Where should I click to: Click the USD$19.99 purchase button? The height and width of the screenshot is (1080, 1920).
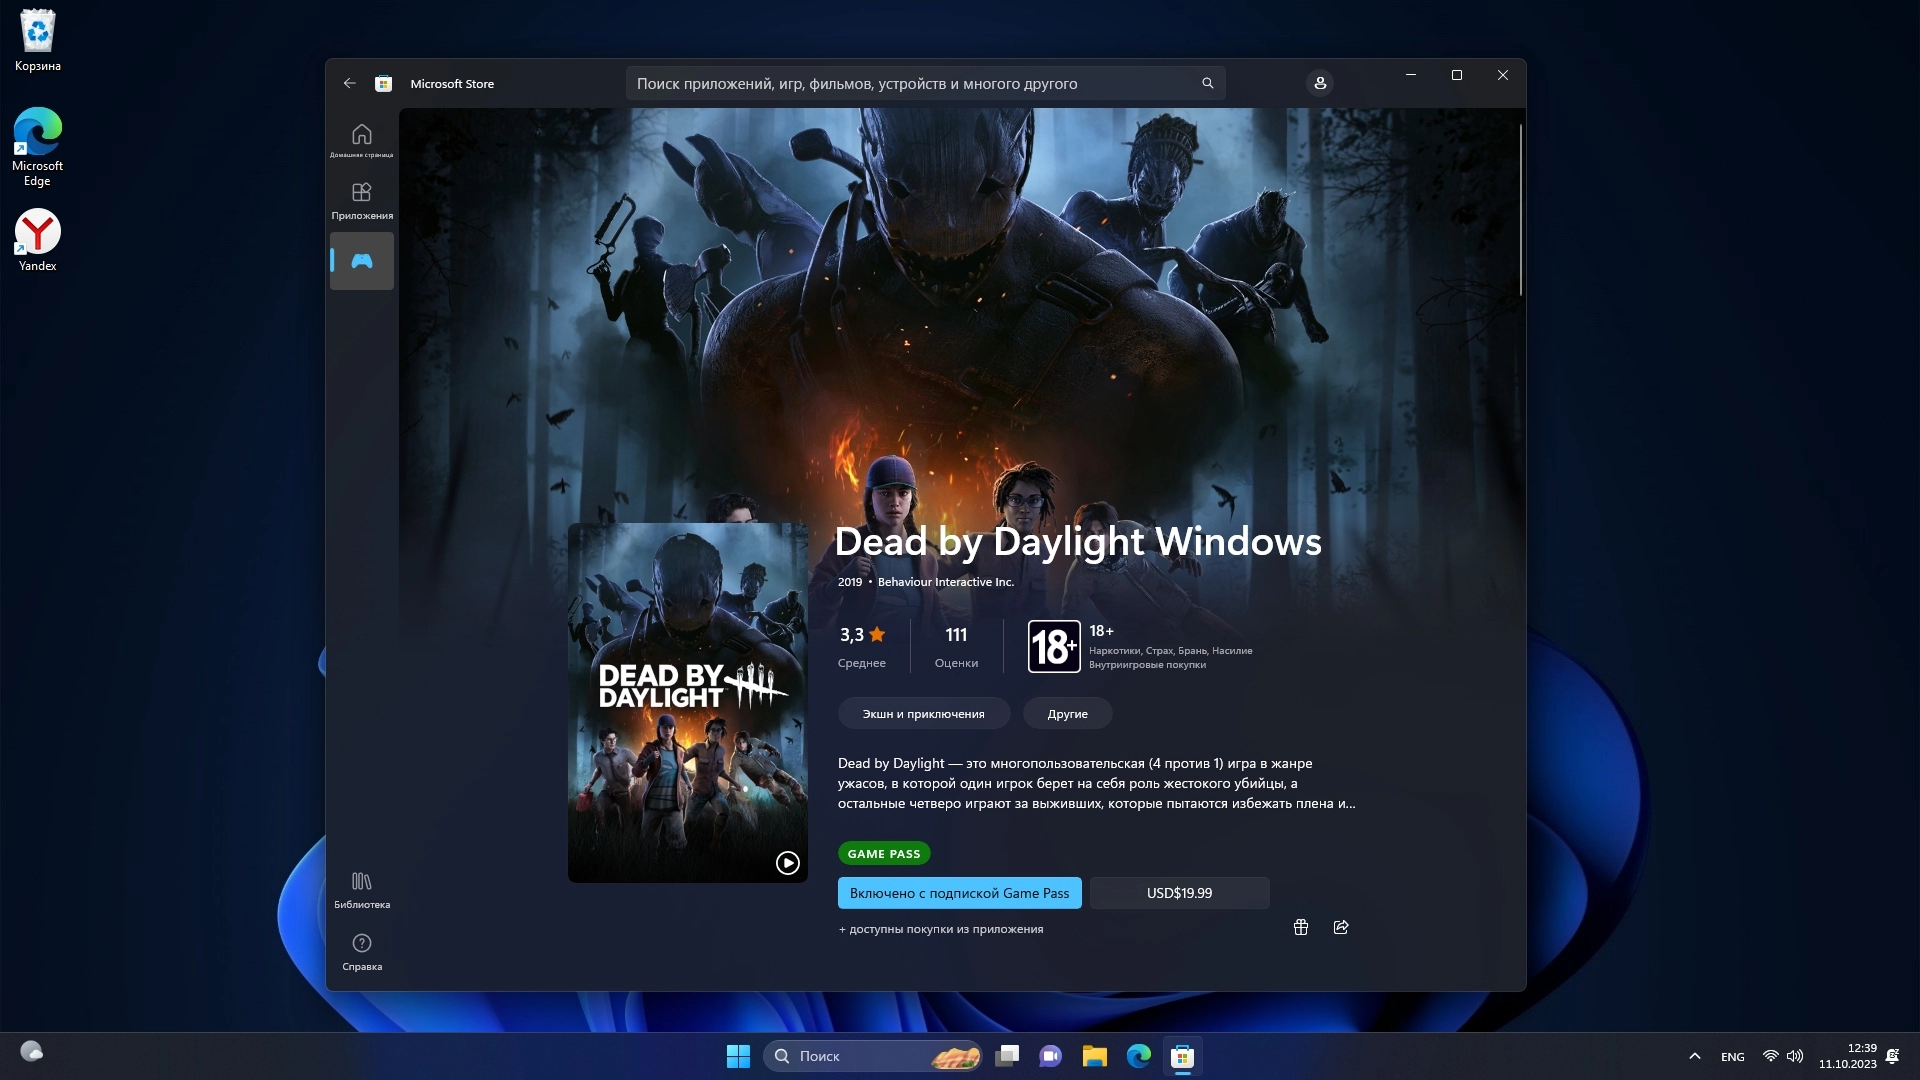tap(1179, 893)
